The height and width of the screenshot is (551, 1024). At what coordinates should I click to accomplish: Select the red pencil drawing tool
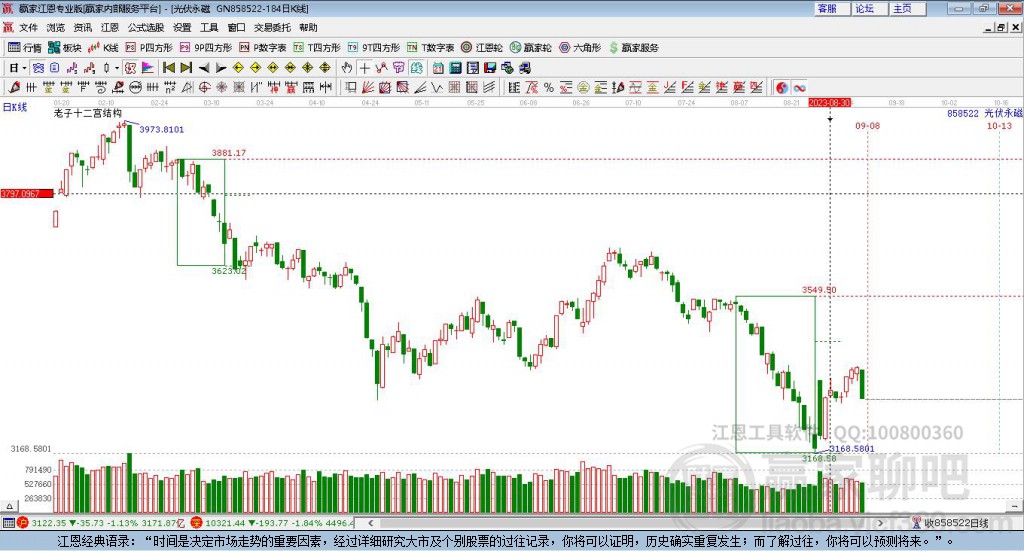point(14,87)
